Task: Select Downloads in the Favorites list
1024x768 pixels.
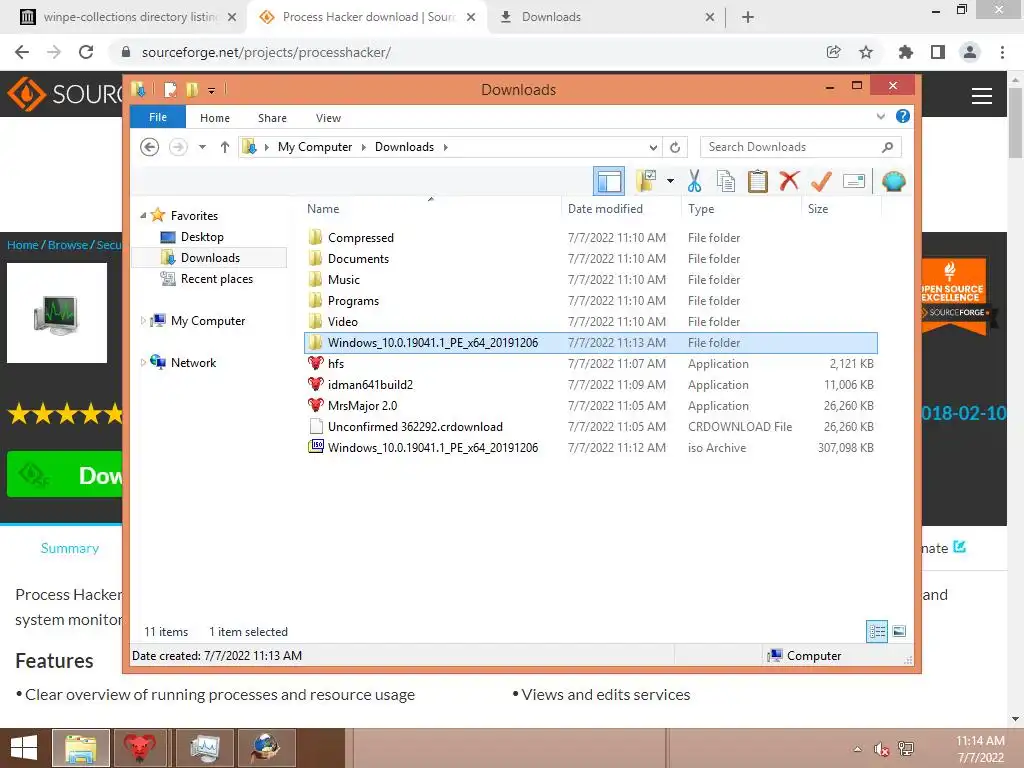Action: click(210, 258)
